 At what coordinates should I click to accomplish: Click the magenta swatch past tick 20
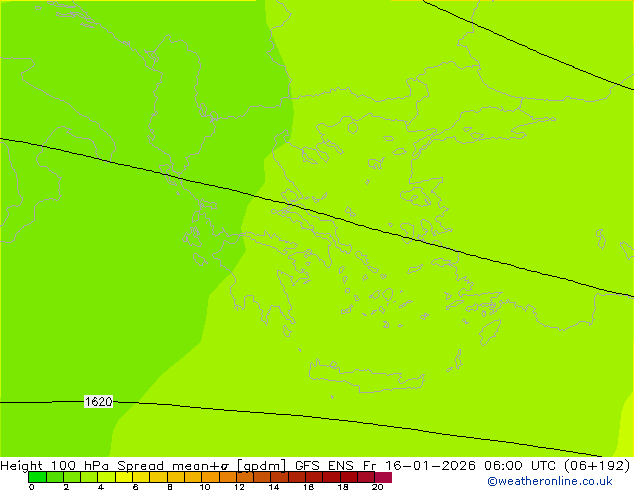(383, 477)
